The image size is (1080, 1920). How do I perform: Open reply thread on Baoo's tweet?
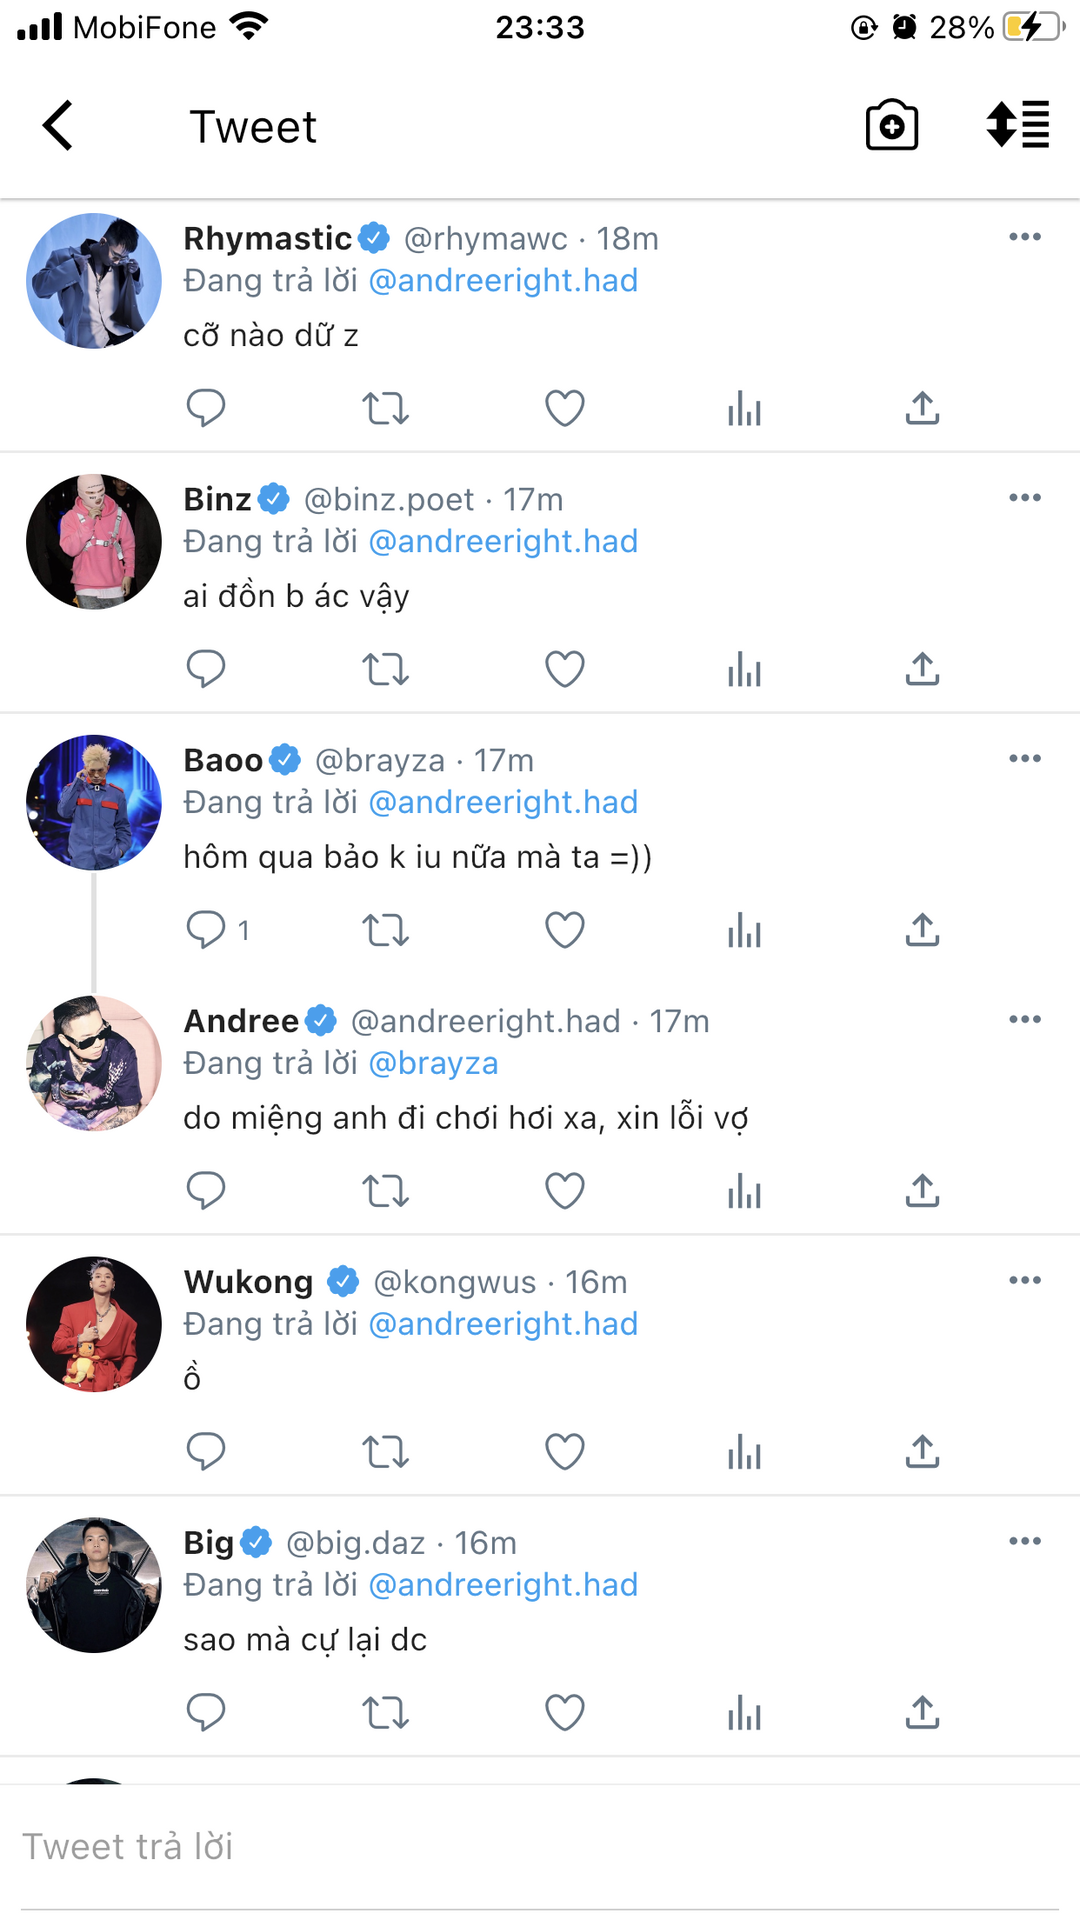pos(206,930)
